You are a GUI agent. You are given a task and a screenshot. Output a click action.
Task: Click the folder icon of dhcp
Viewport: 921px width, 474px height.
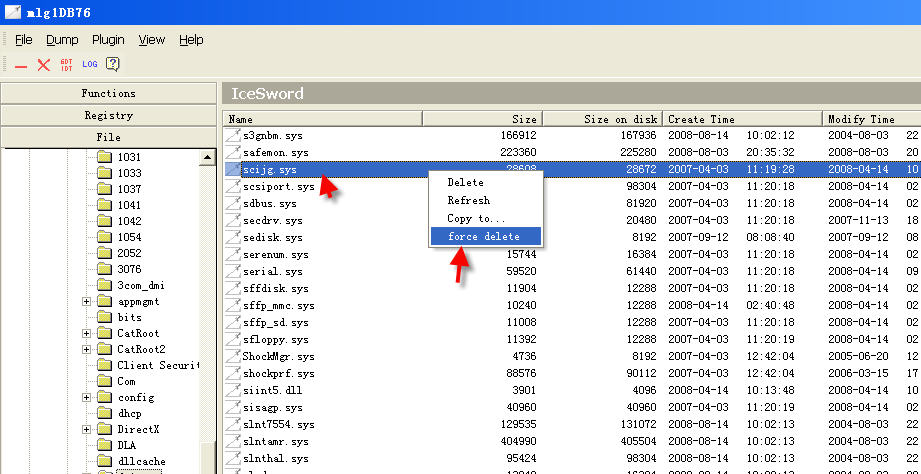point(104,414)
